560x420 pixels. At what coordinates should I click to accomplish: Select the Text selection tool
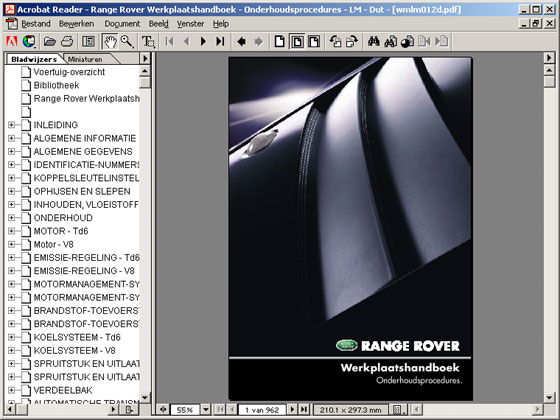tap(148, 41)
